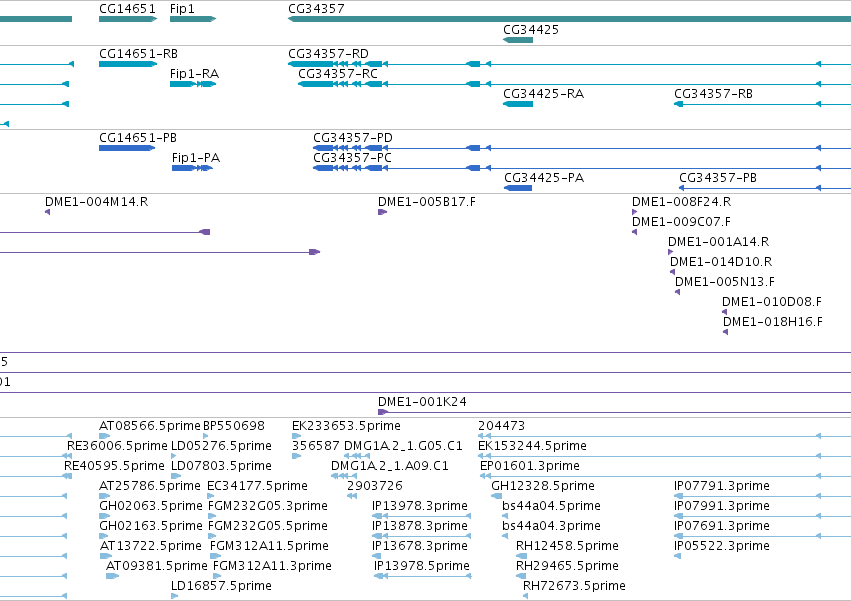851x601 pixels.
Task: Select the CG34357-RC transcript label
Action: coord(338,74)
